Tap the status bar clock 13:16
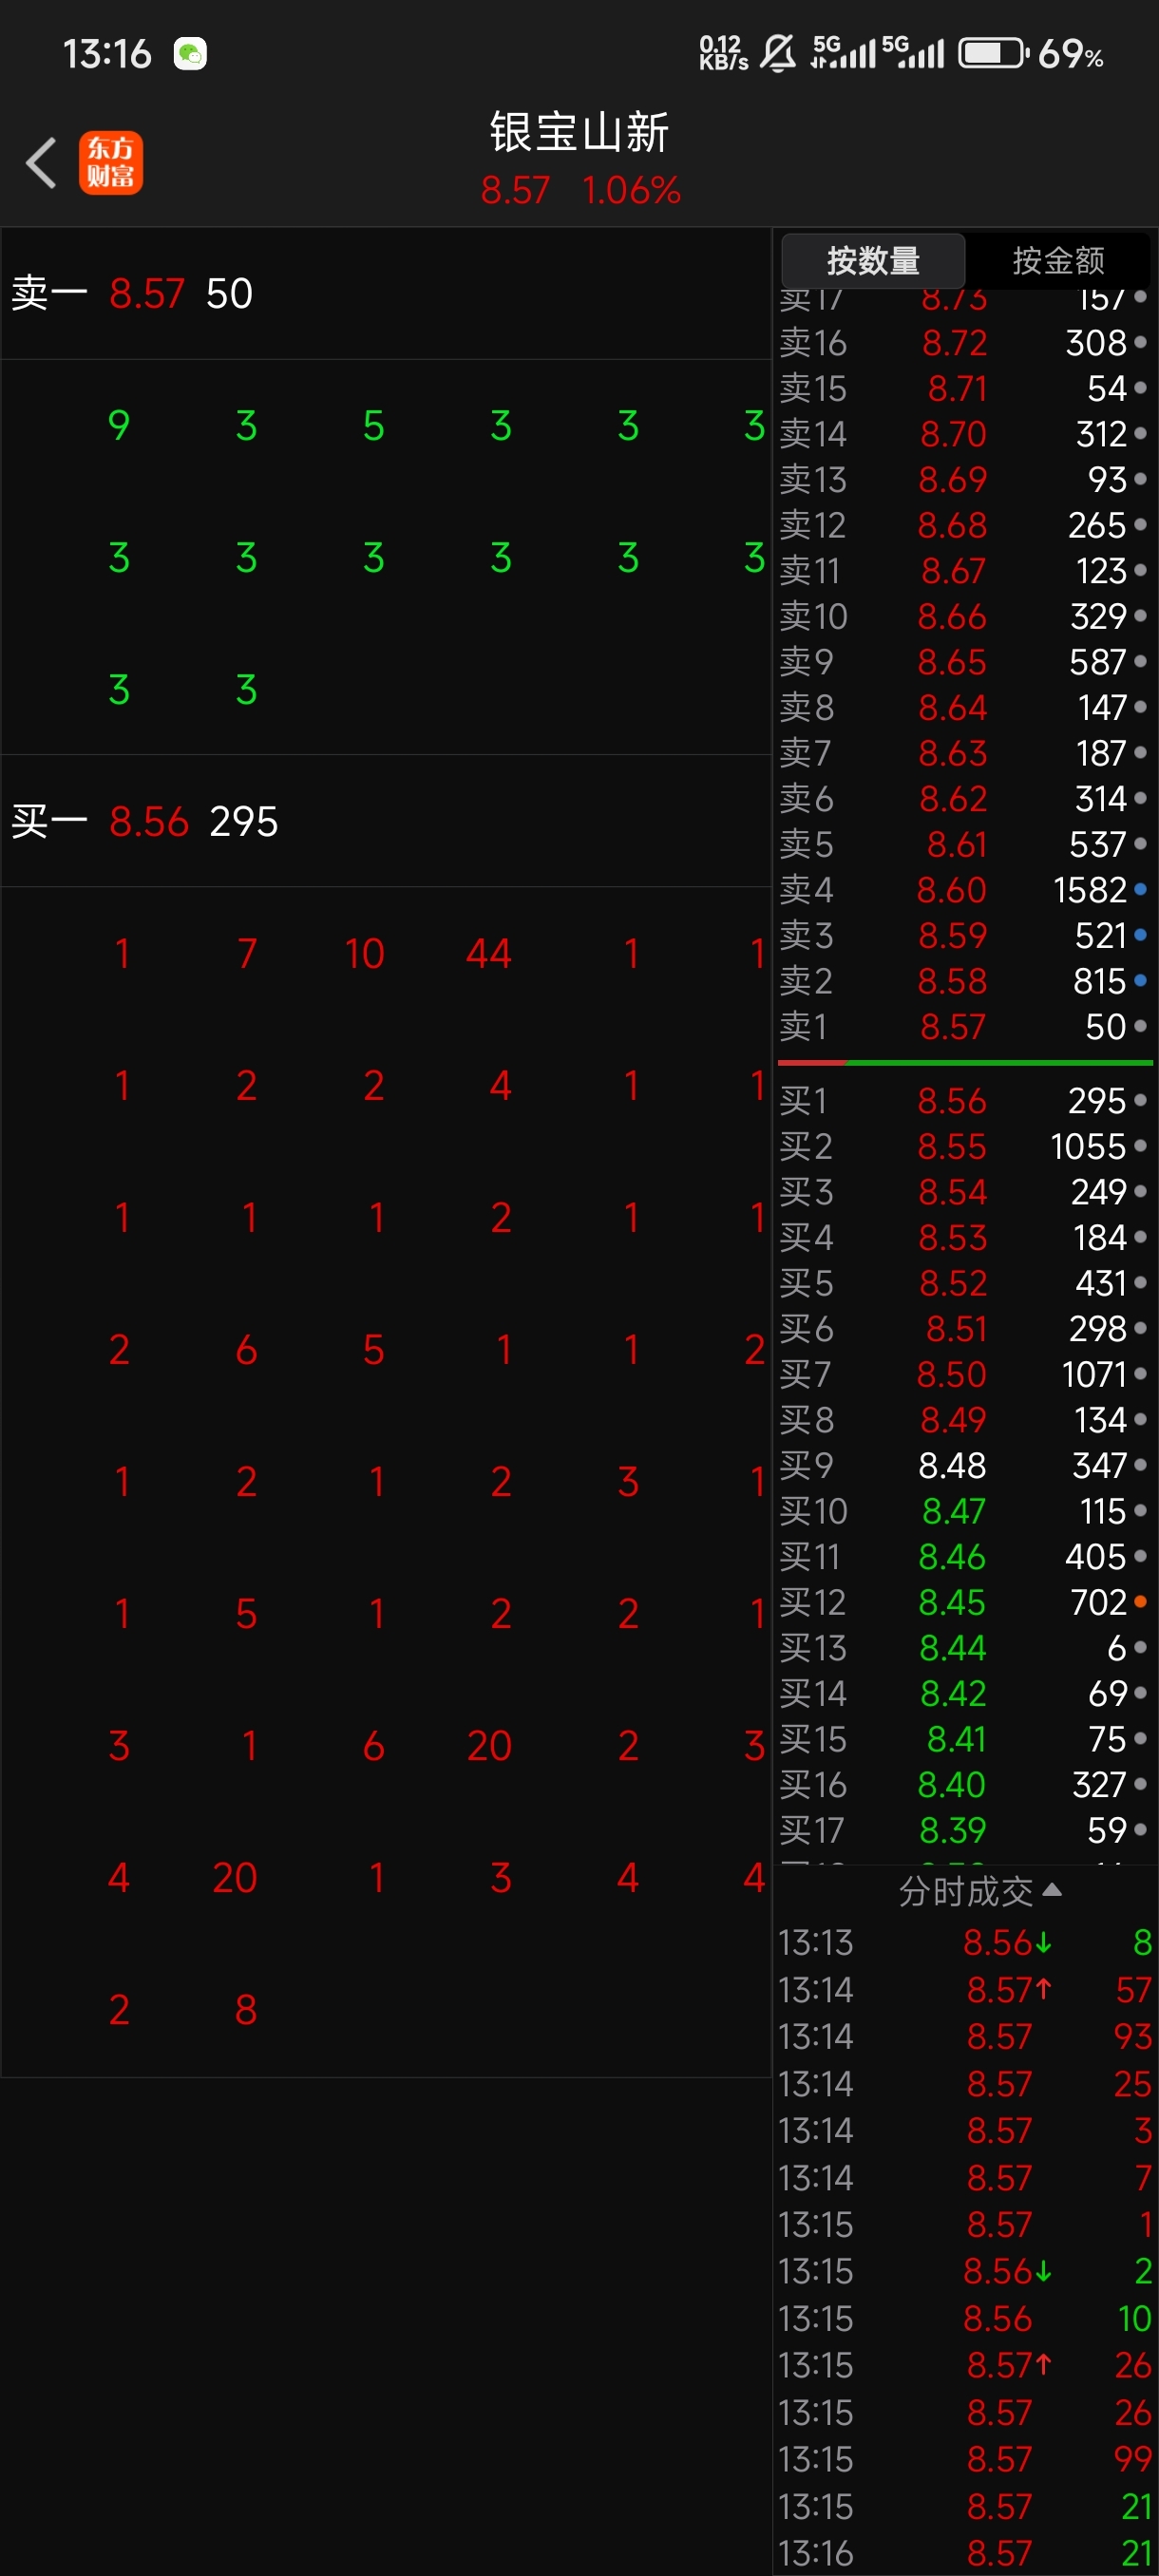 pos(107,54)
